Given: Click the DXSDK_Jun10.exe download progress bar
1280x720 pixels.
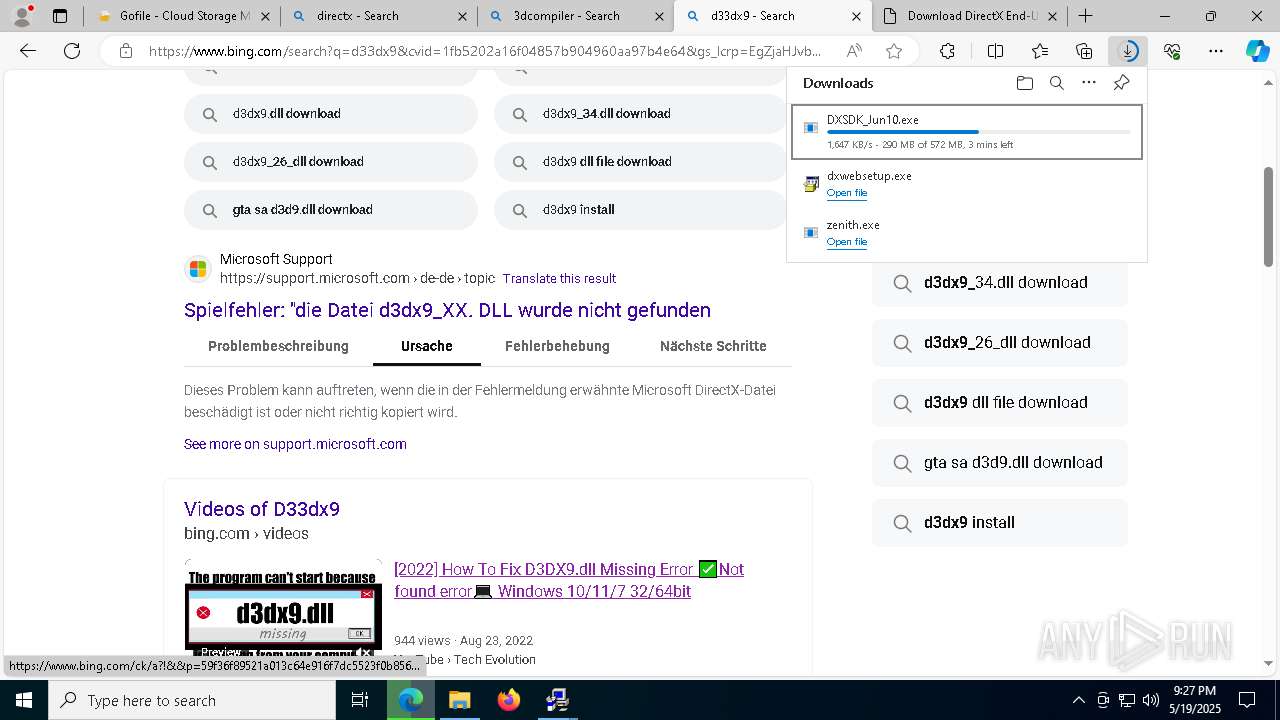Looking at the screenshot, I should 979,132.
